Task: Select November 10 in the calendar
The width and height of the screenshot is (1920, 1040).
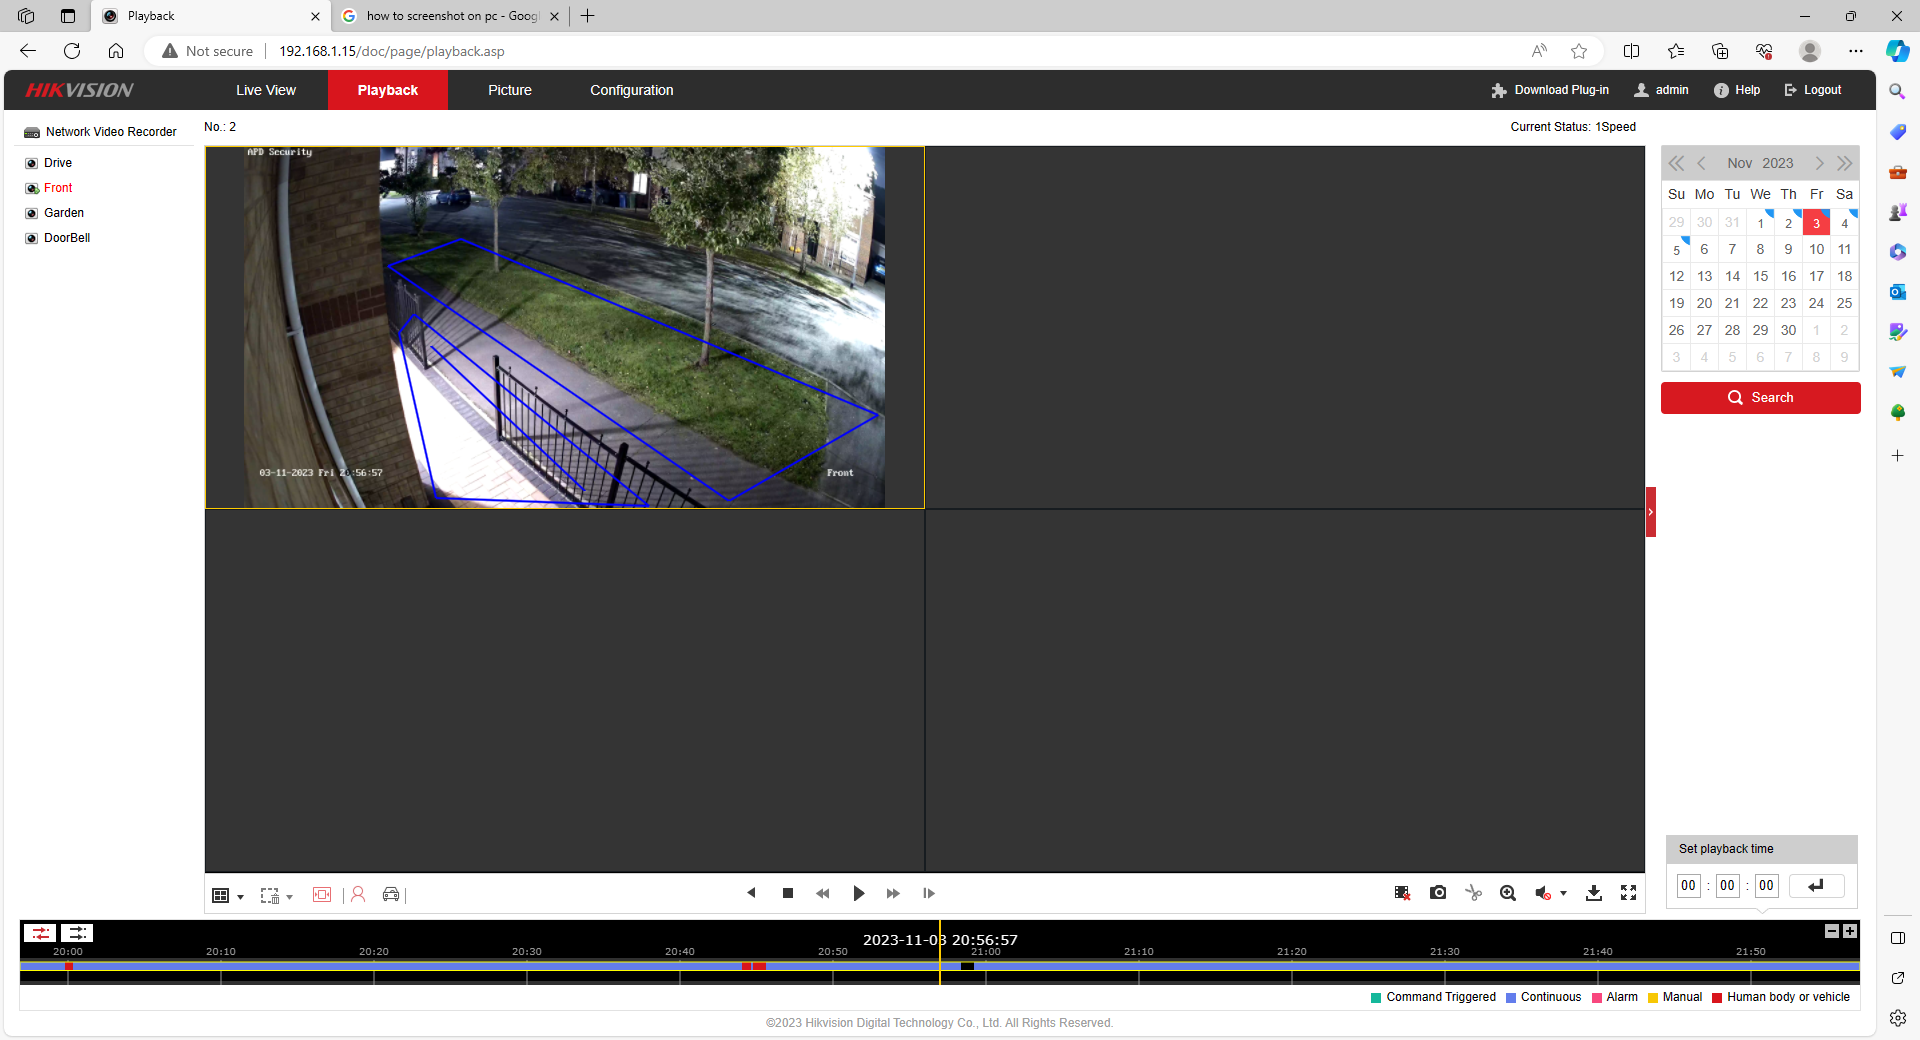Action: [1816, 249]
